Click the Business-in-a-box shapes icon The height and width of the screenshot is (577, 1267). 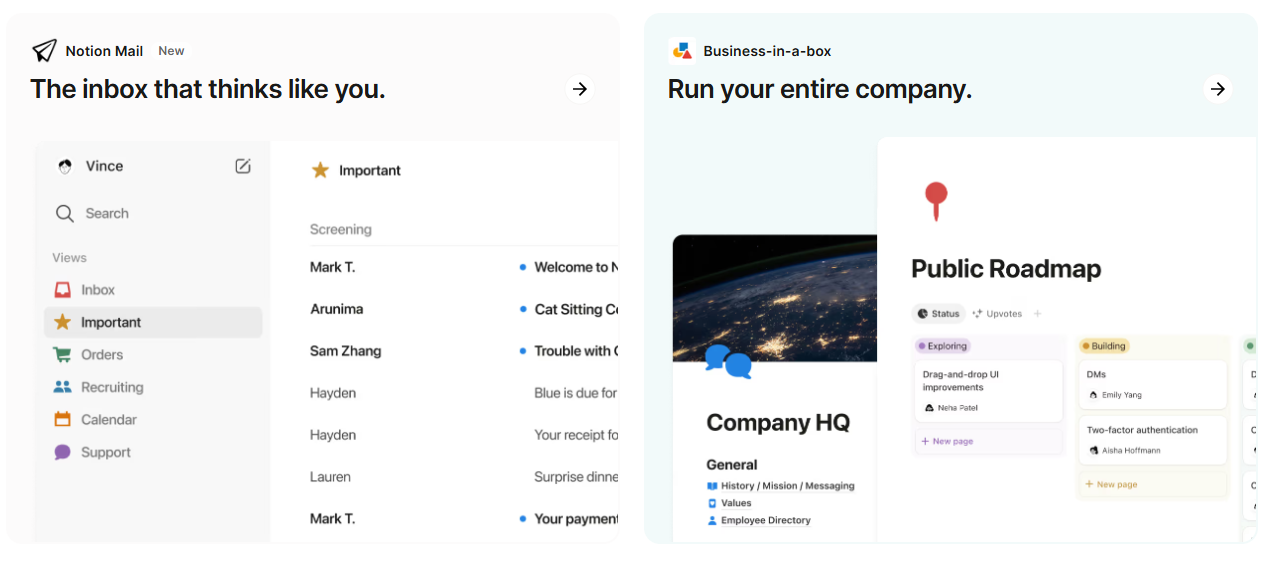[x=682, y=51]
